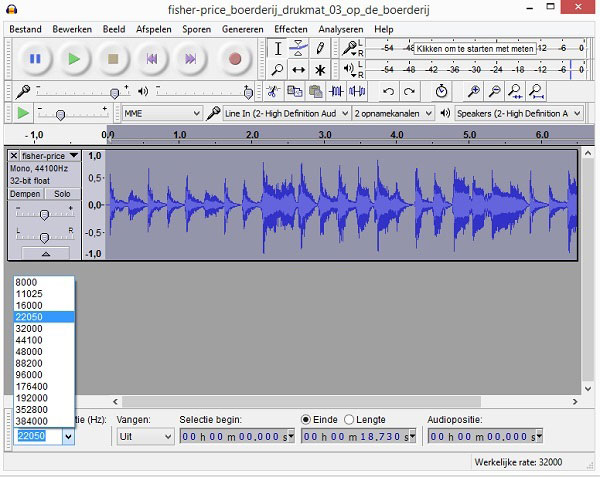Stop playback with the Stop button

pyautogui.click(x=113, y=59)
